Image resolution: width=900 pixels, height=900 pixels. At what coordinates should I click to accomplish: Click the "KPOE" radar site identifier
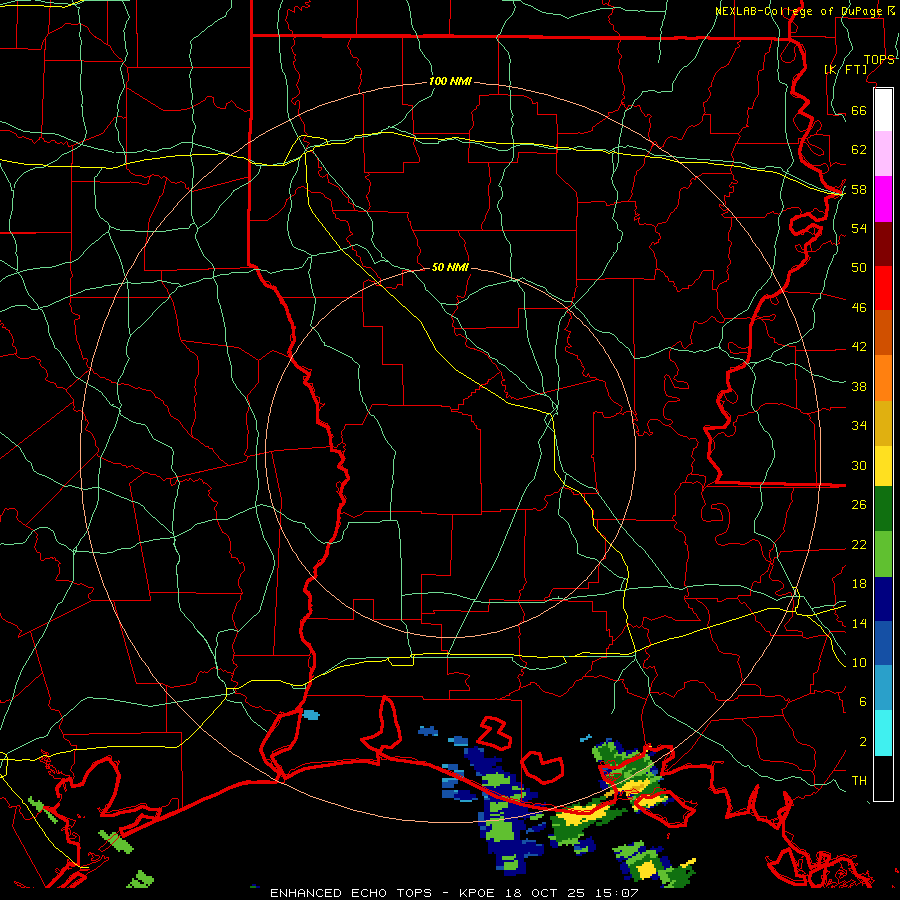(x=478, y=893)
